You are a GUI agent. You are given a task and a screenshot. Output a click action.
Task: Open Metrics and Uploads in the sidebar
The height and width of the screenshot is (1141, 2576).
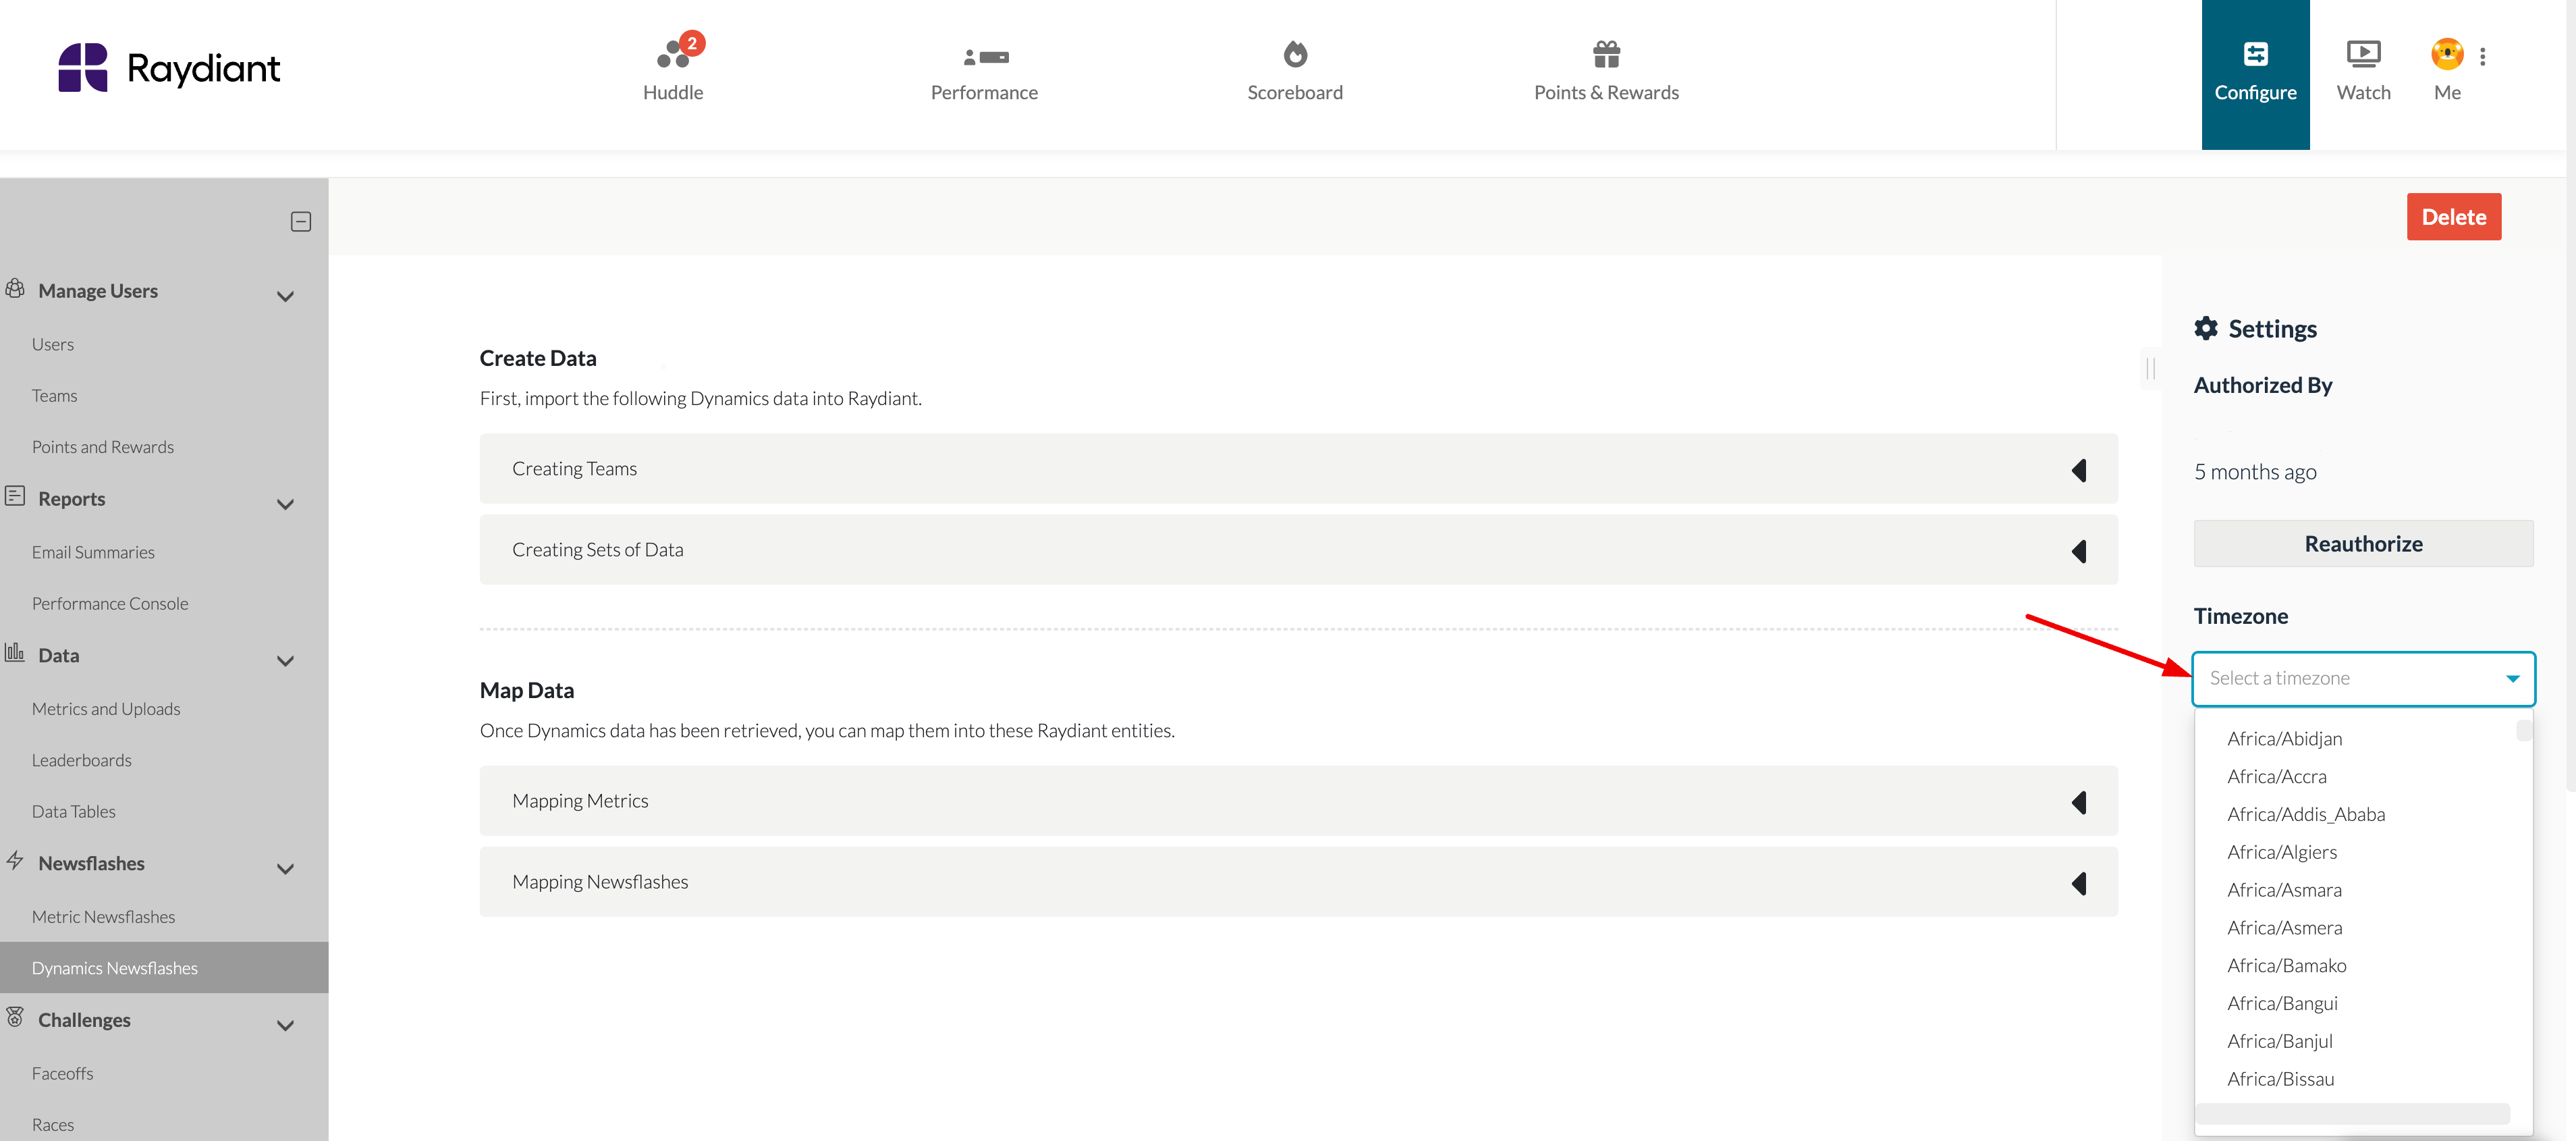[106, 709]
